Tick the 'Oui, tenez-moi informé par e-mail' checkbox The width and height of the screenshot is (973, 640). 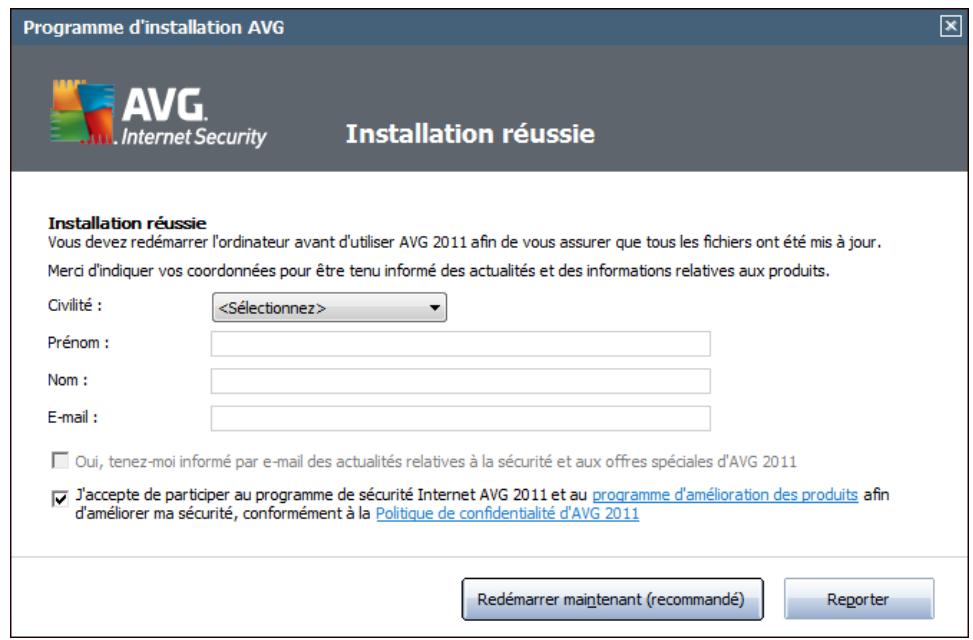point(60,461)
